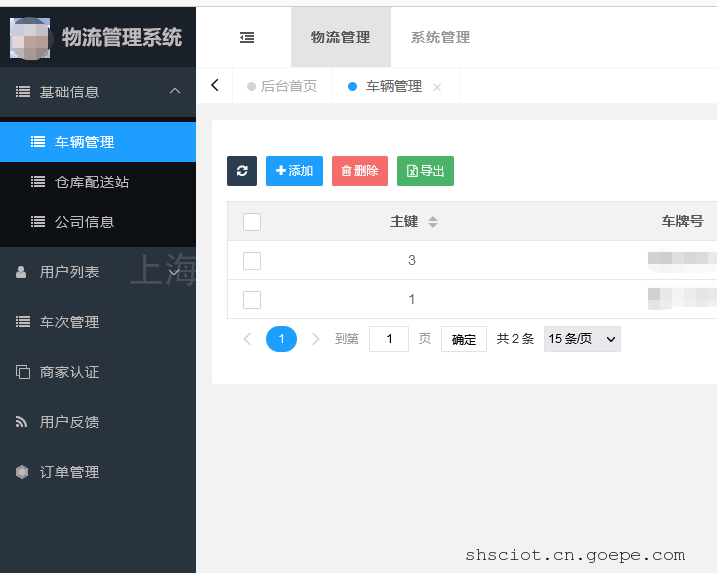717x573 pixels.
Task: Click the refresh icon button
Action: [242, 171]
